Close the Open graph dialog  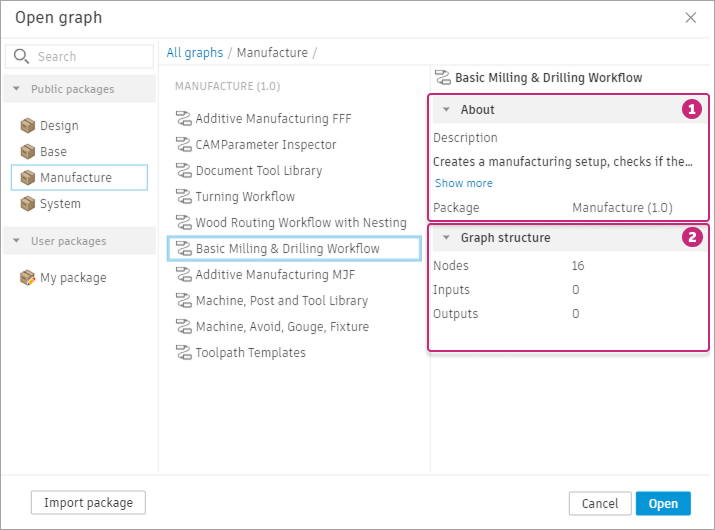pyautogui.click(x=691, y=18)
